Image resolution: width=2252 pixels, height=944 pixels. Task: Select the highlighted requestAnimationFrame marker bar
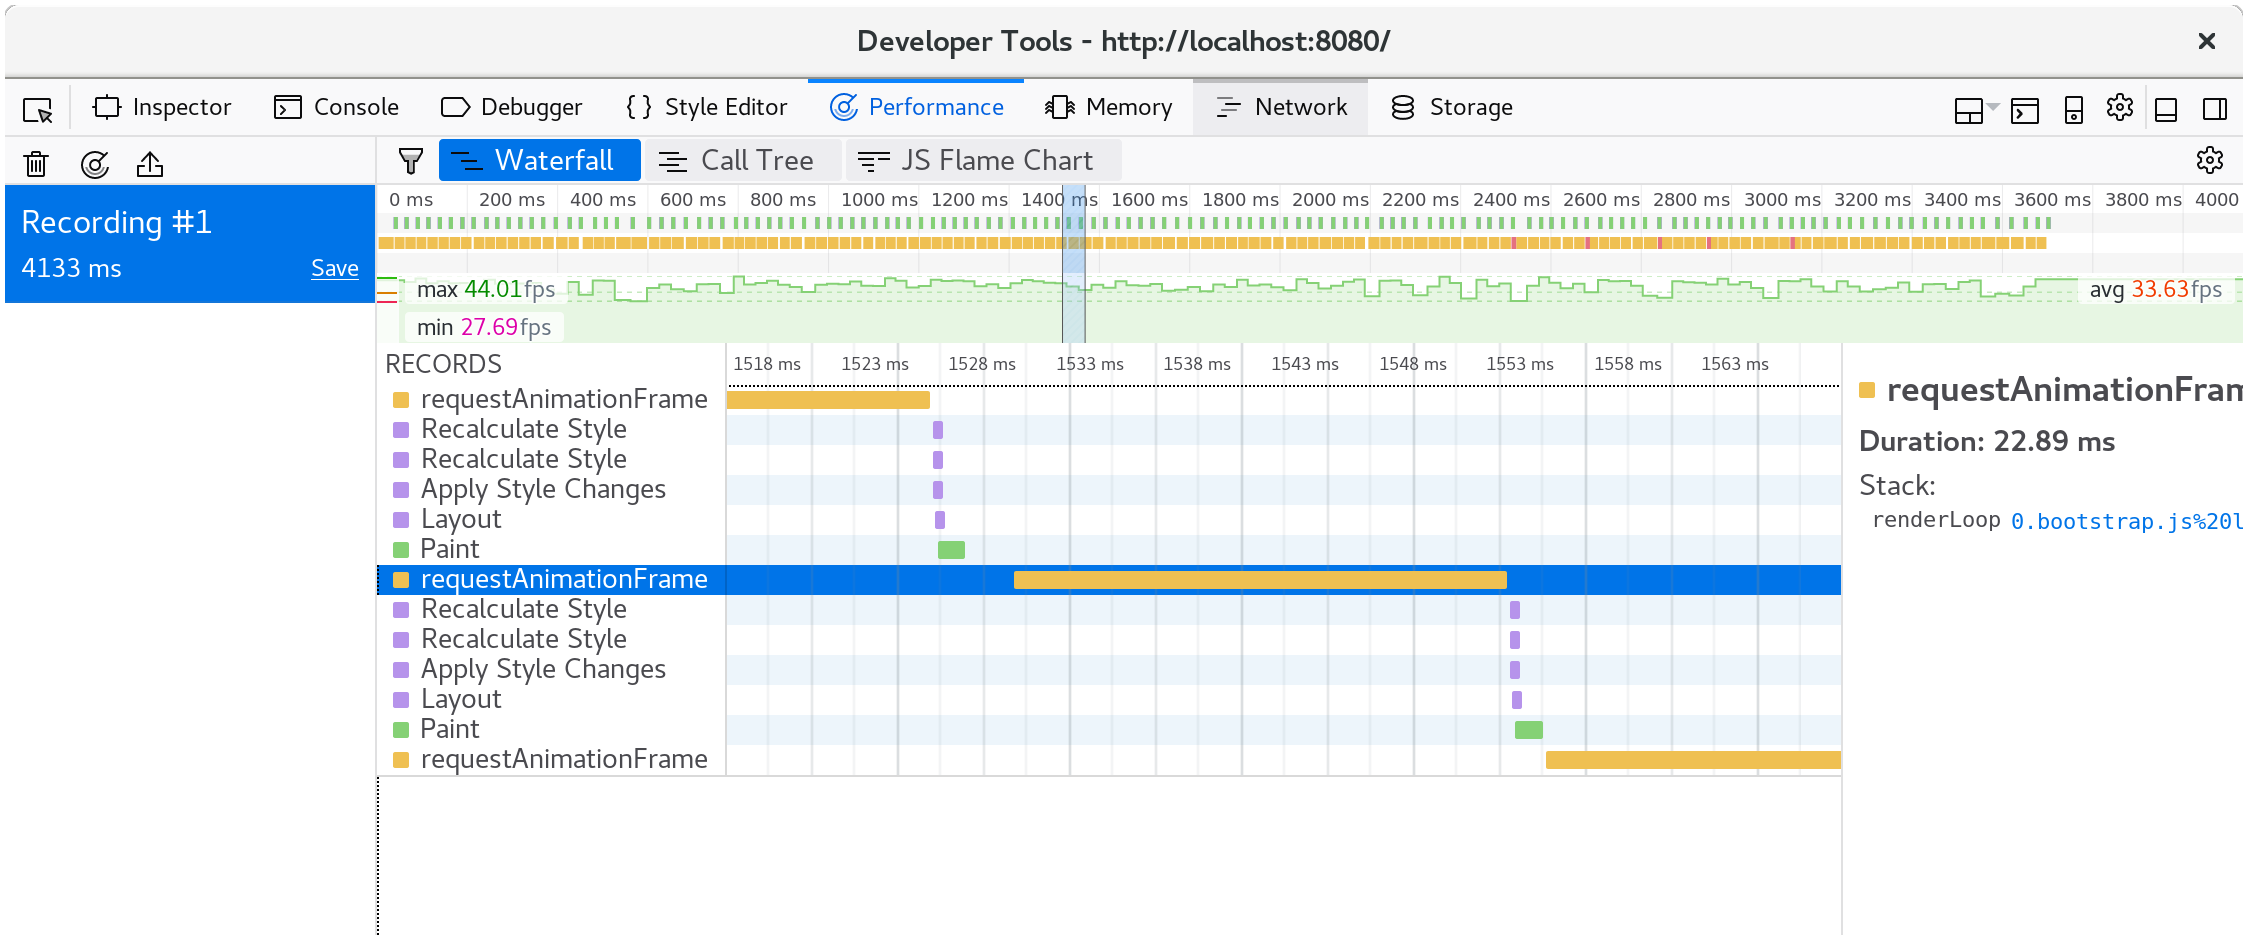click(x=1260, y=579)
